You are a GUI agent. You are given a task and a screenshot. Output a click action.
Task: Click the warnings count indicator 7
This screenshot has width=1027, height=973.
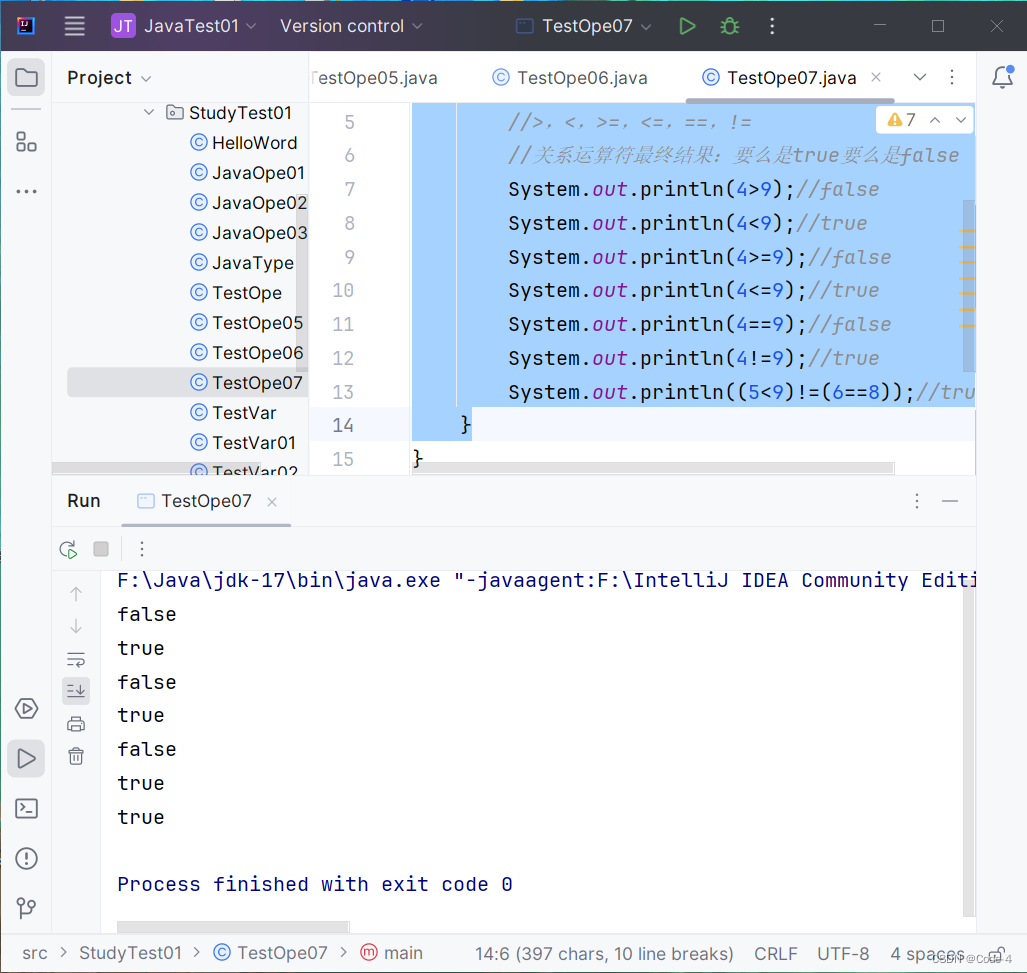tap(901, 120)
